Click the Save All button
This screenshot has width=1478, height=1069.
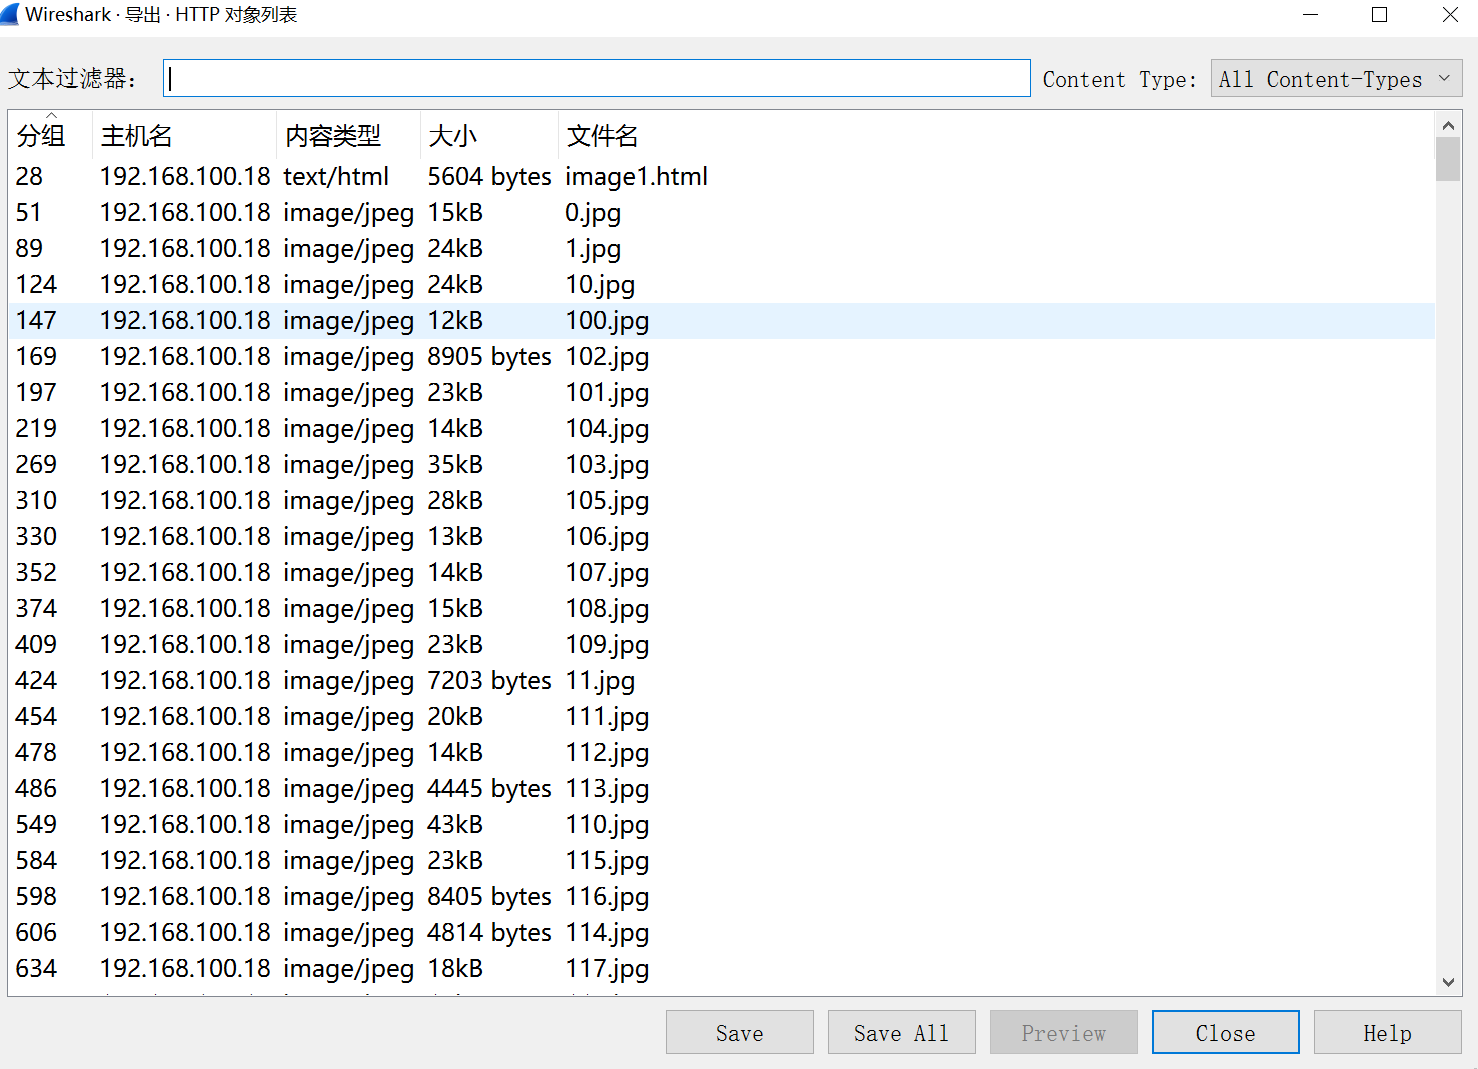[901, 1033]
